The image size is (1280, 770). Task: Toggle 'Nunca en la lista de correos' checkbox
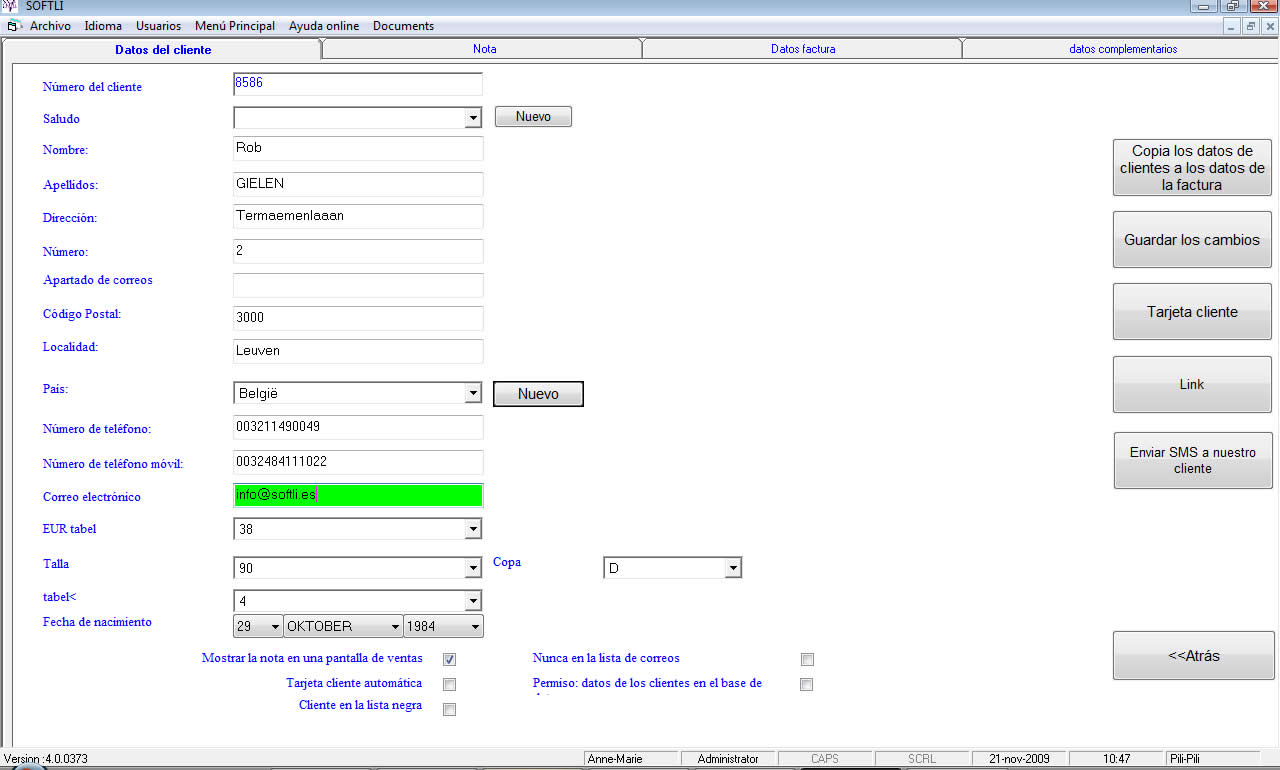pos(808,659)
